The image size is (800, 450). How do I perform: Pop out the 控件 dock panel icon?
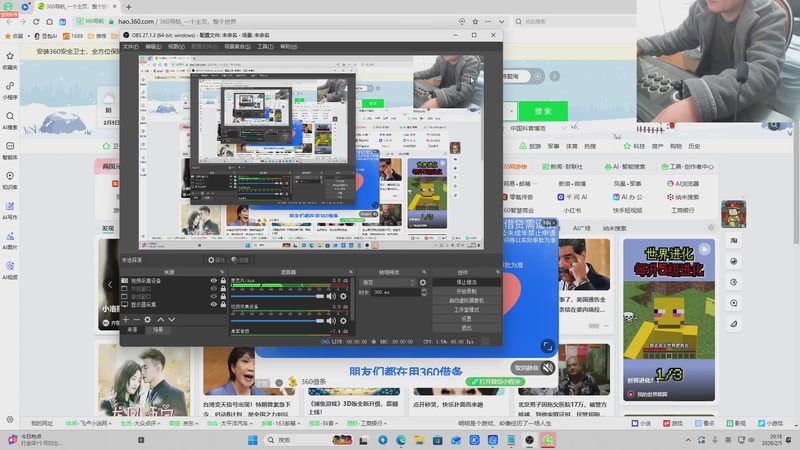[x=497, y=272]
